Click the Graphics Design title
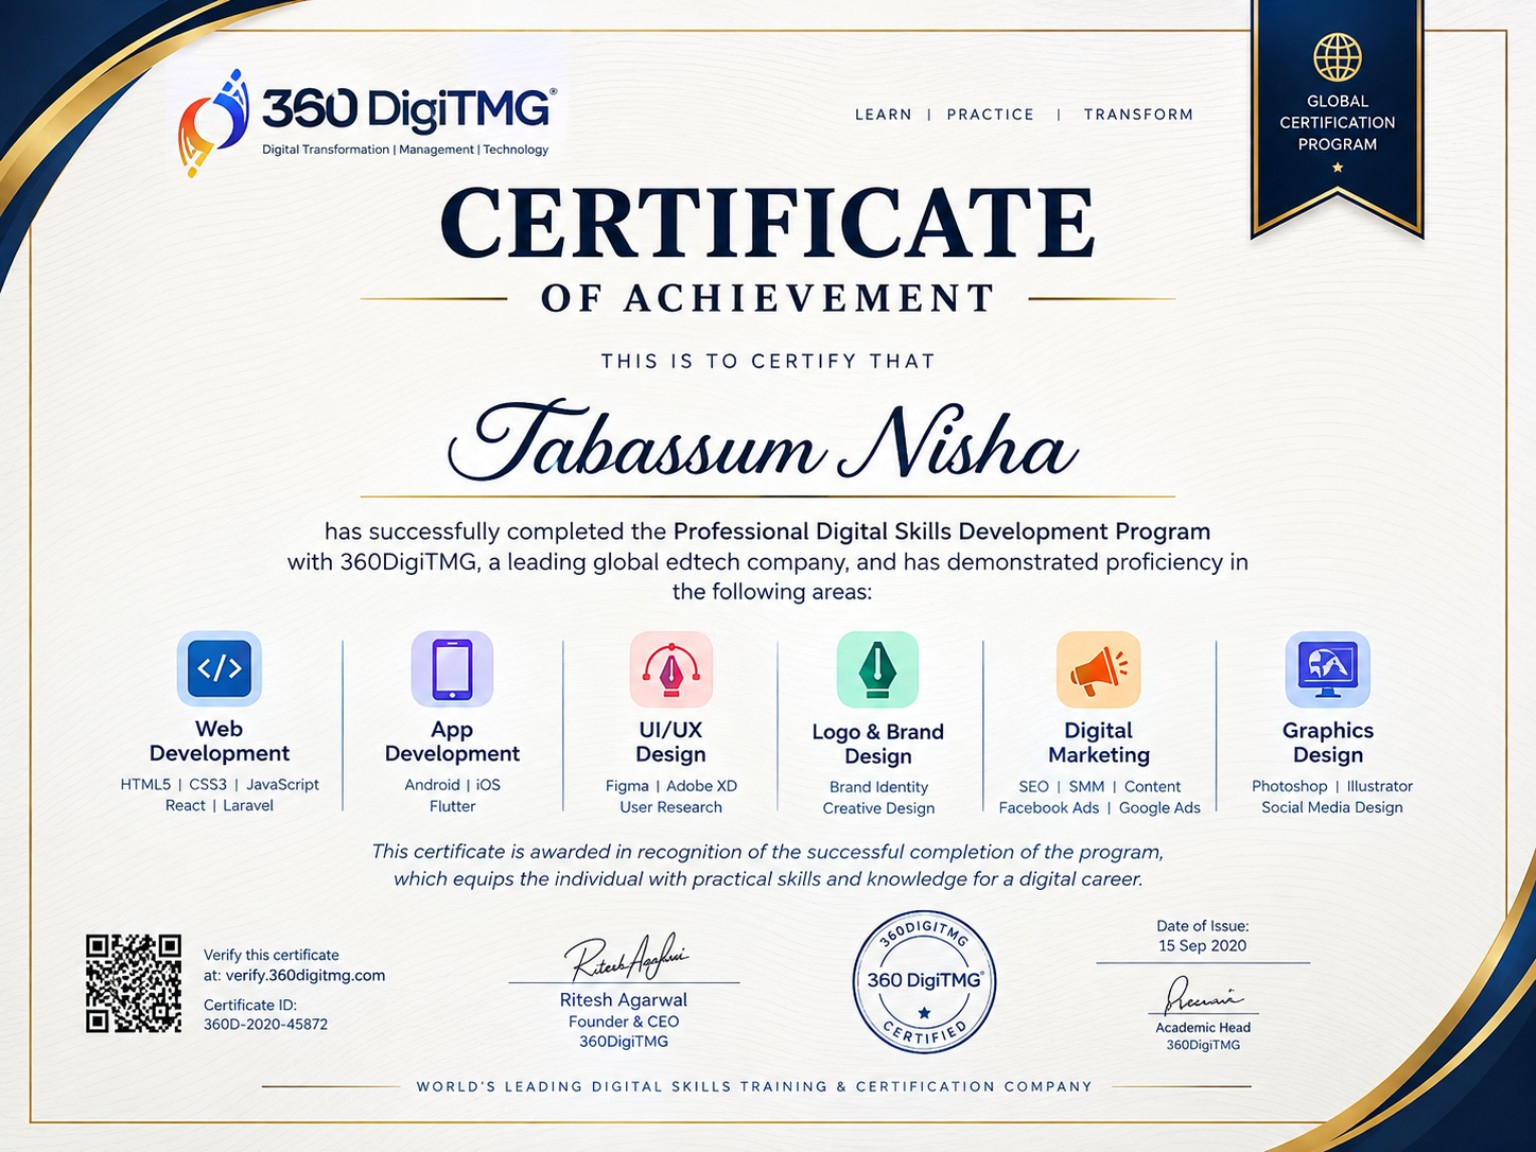1536x1152 pixels. (1327, 743)
